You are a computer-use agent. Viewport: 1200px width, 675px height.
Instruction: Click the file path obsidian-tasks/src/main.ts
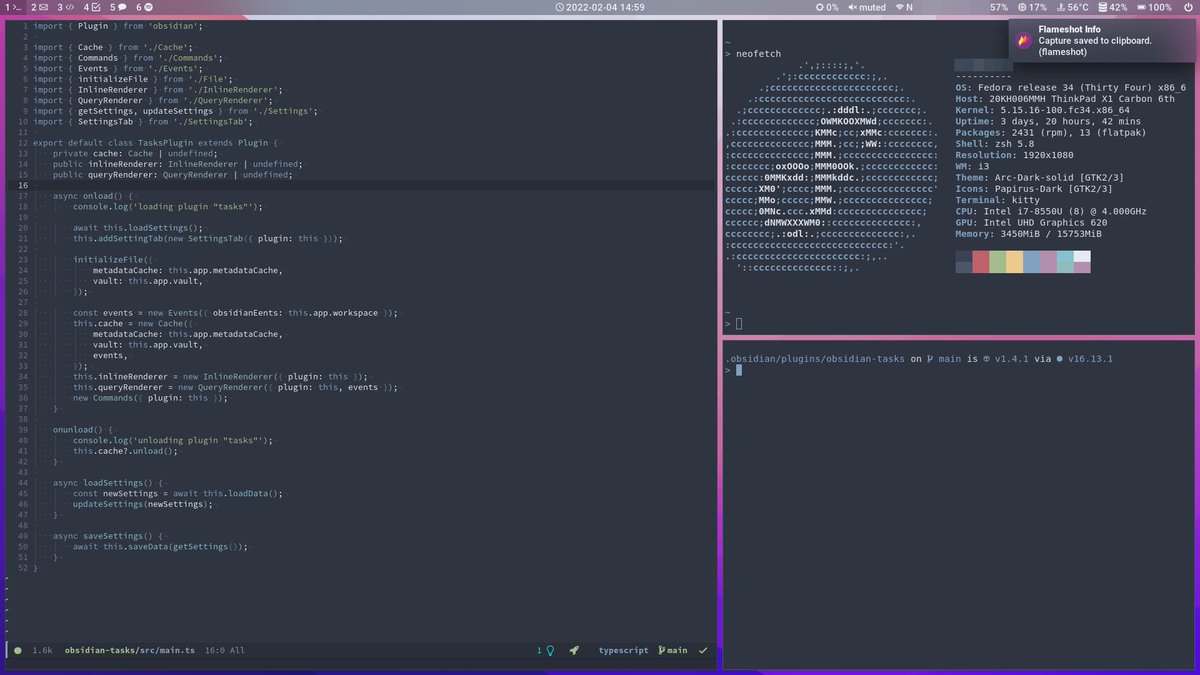click(x=130, y=650)
